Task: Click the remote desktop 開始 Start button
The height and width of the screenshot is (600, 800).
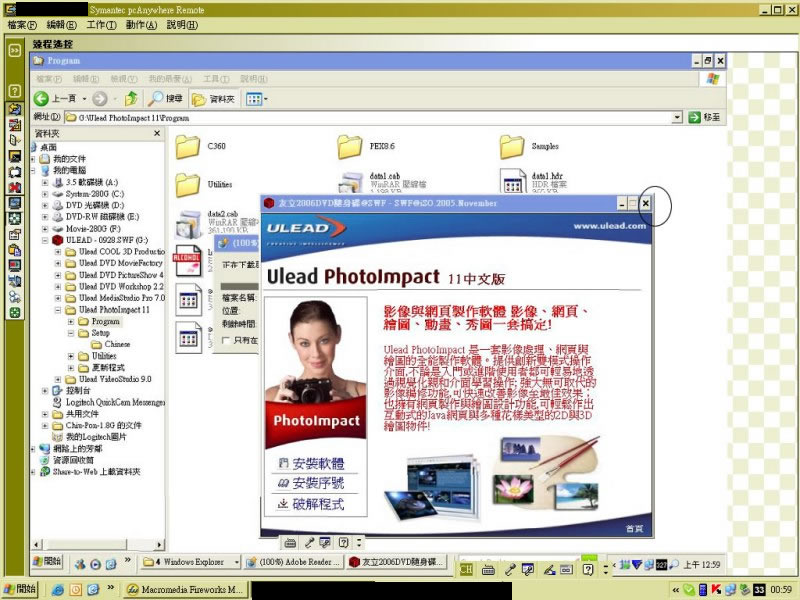Action: tap(47, 561)
